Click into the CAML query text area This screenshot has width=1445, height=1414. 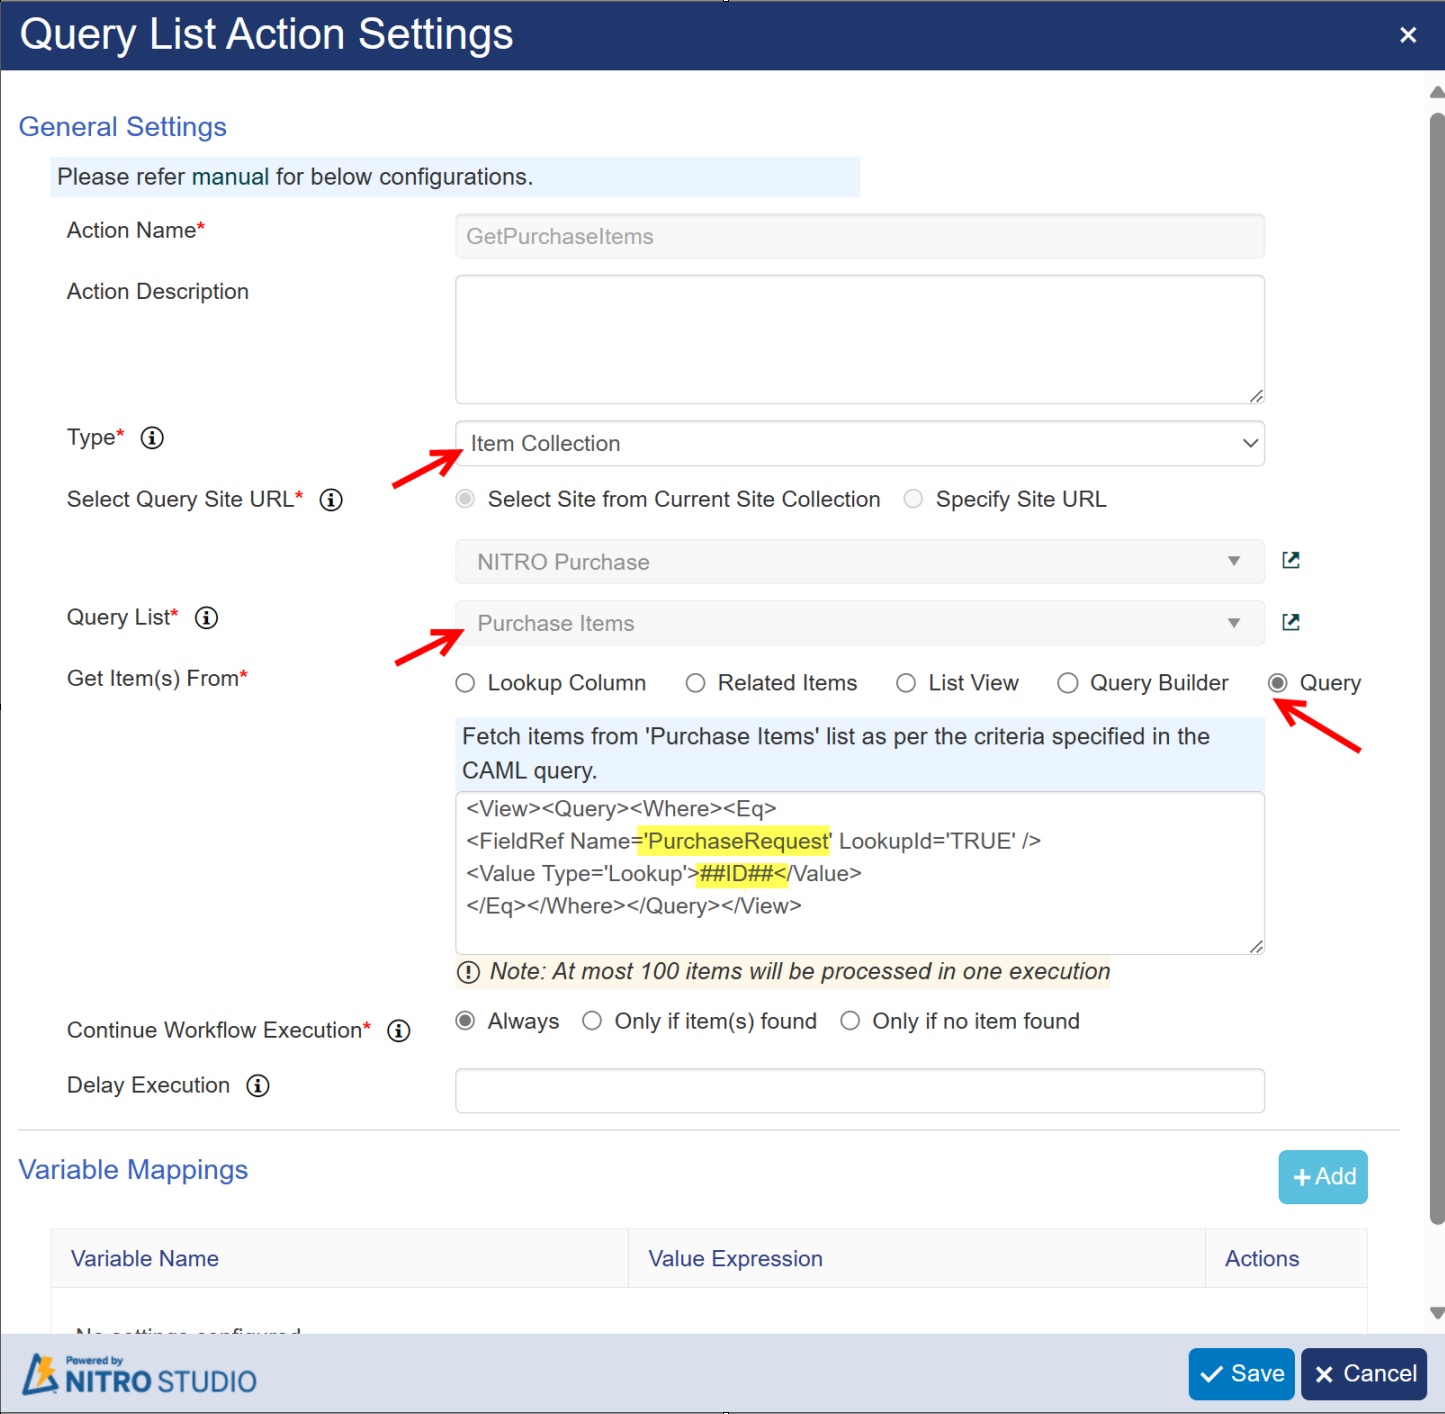(x=860, y=873)
